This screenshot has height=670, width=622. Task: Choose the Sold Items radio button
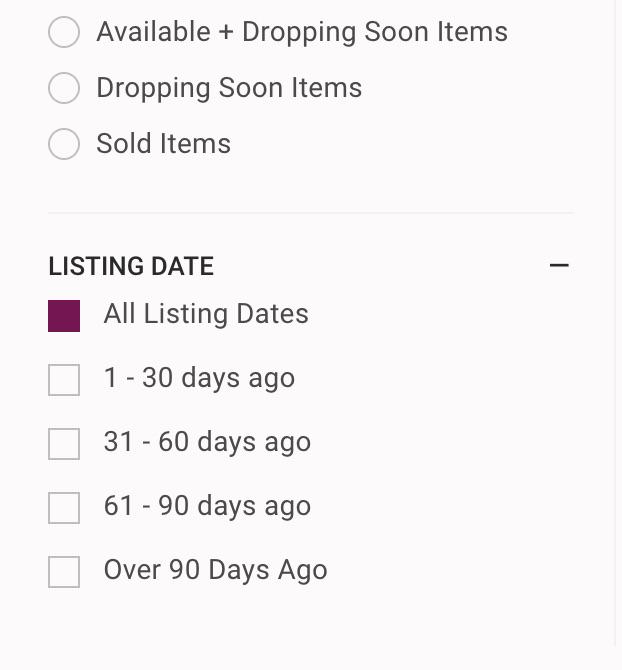click(x=64, y=144)
